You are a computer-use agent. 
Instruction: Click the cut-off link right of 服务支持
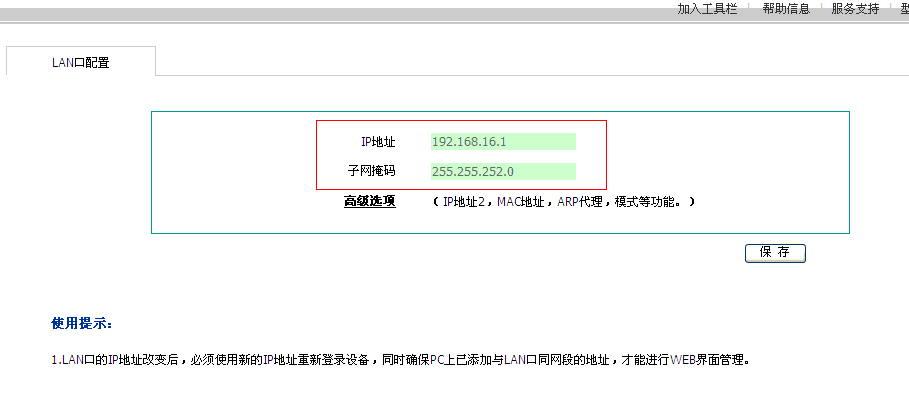point(903,9)
